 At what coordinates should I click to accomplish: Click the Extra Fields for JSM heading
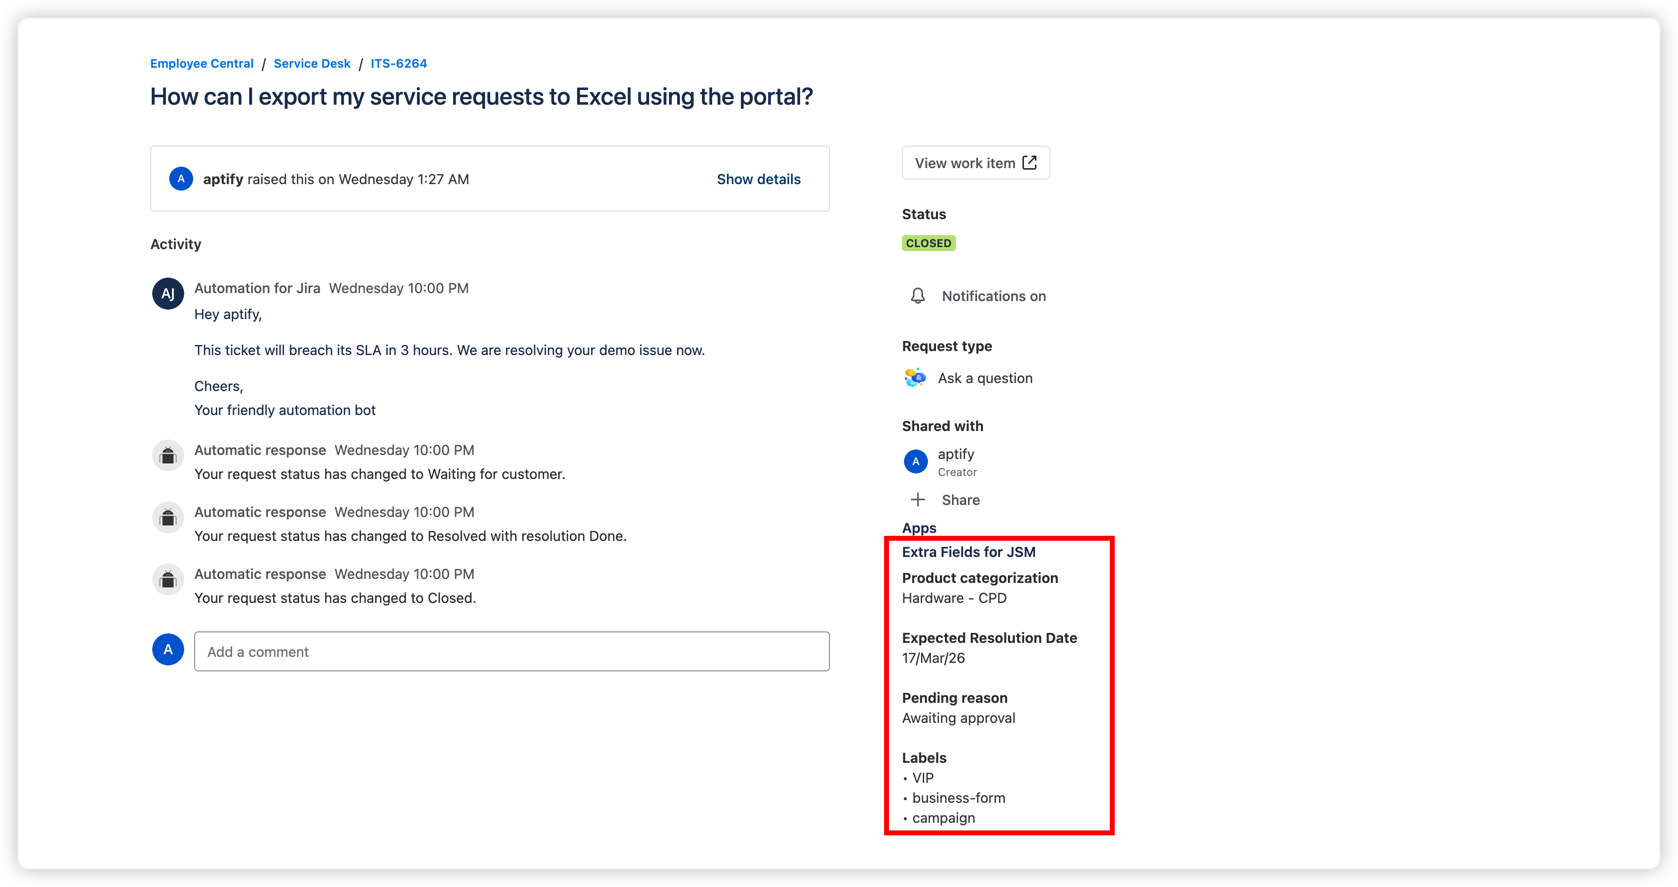969,552
